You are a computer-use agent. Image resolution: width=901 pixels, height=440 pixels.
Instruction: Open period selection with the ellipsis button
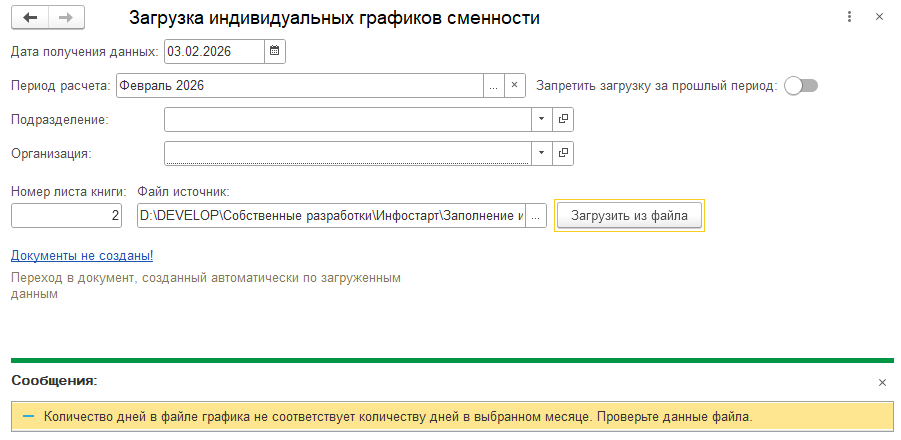pos(494,86)
